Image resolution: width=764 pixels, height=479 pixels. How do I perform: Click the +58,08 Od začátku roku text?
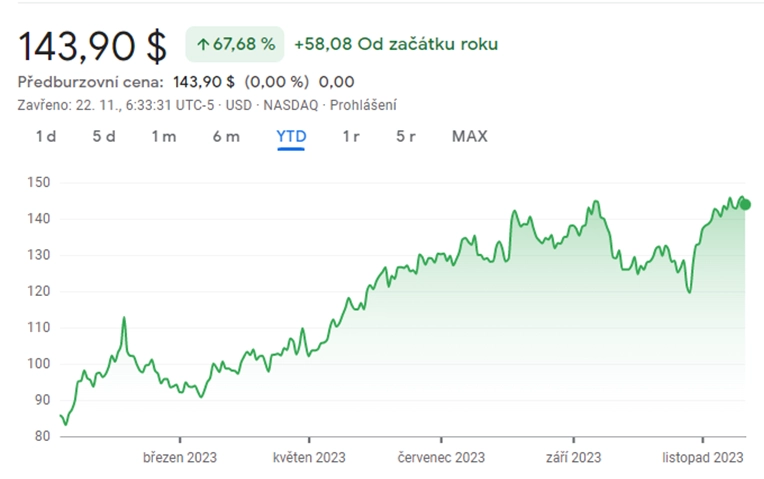click(396, 44)
